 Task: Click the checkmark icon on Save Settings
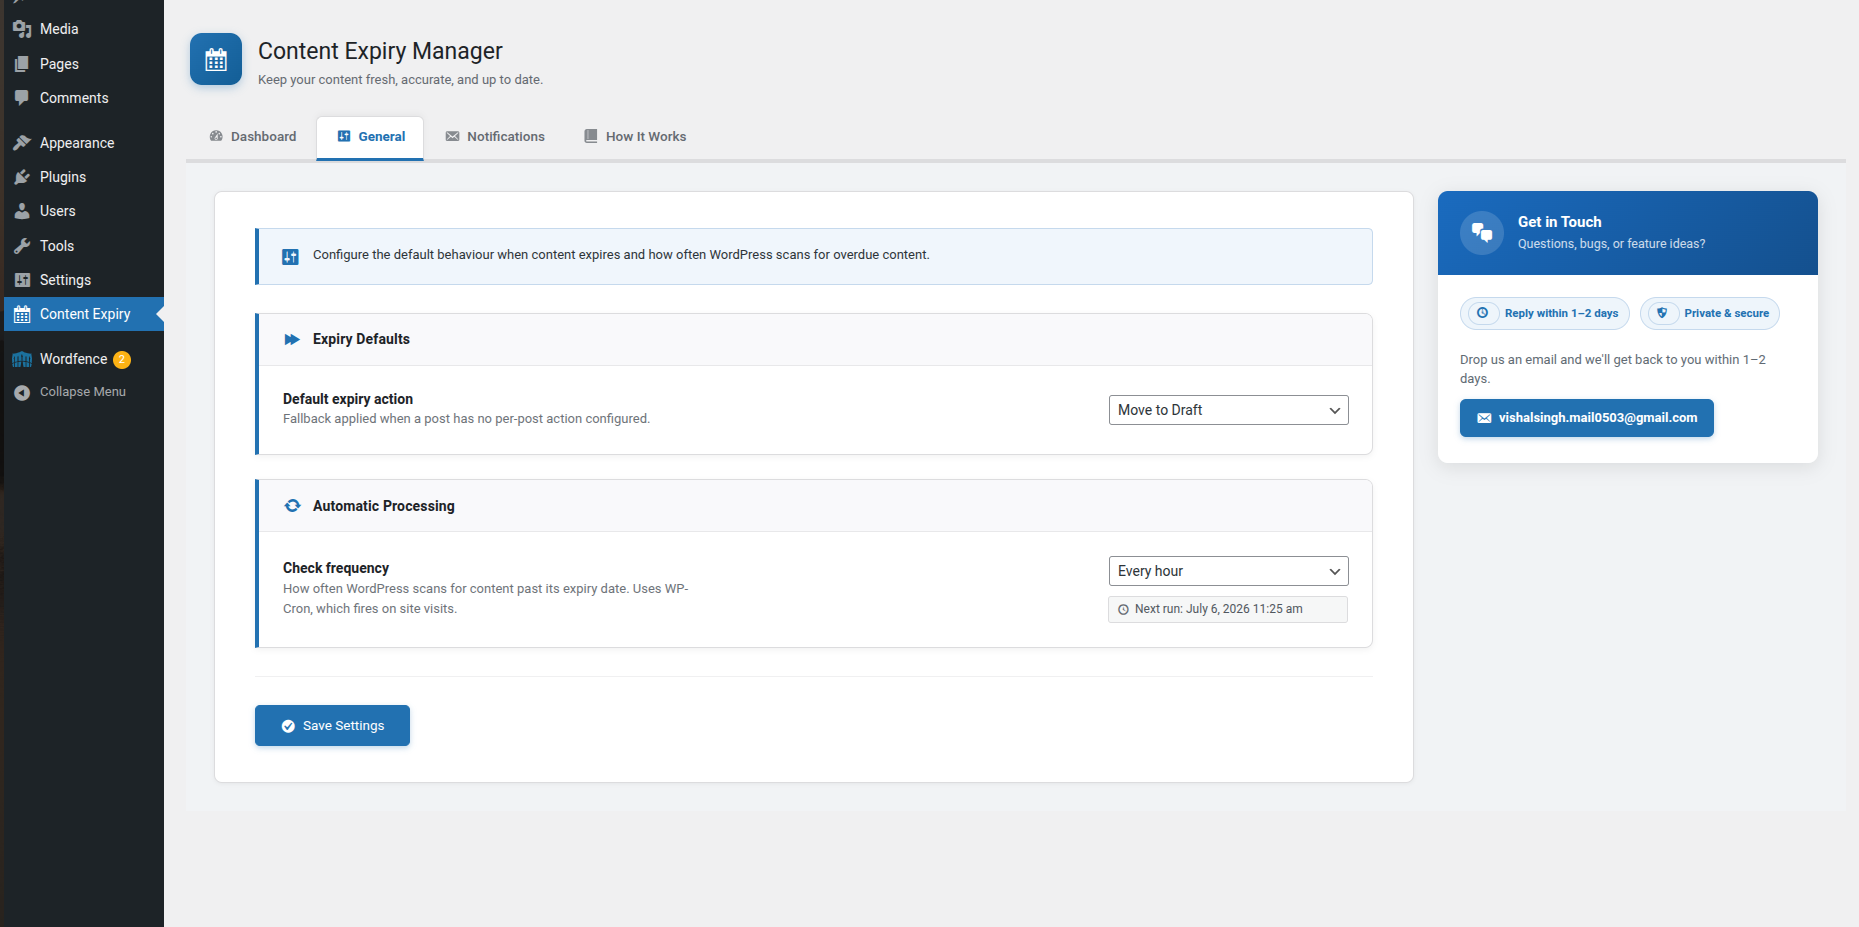point(288,726)
